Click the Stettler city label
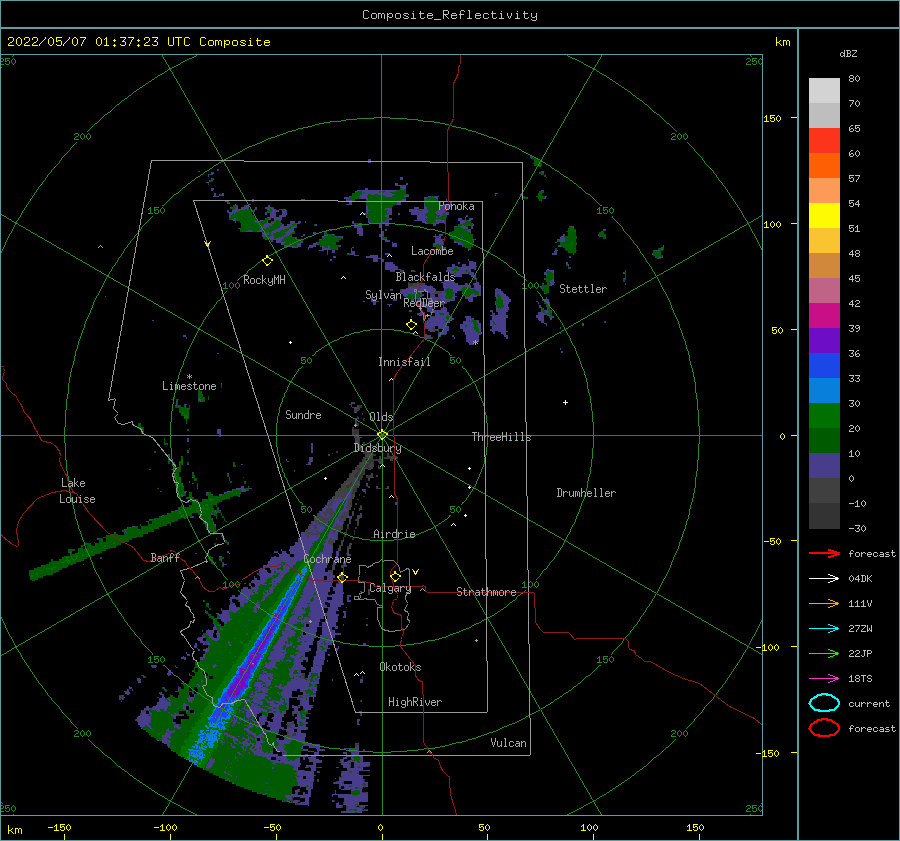Screen dimensions: 900x841 pyautogui.click(x=583, y=289)
